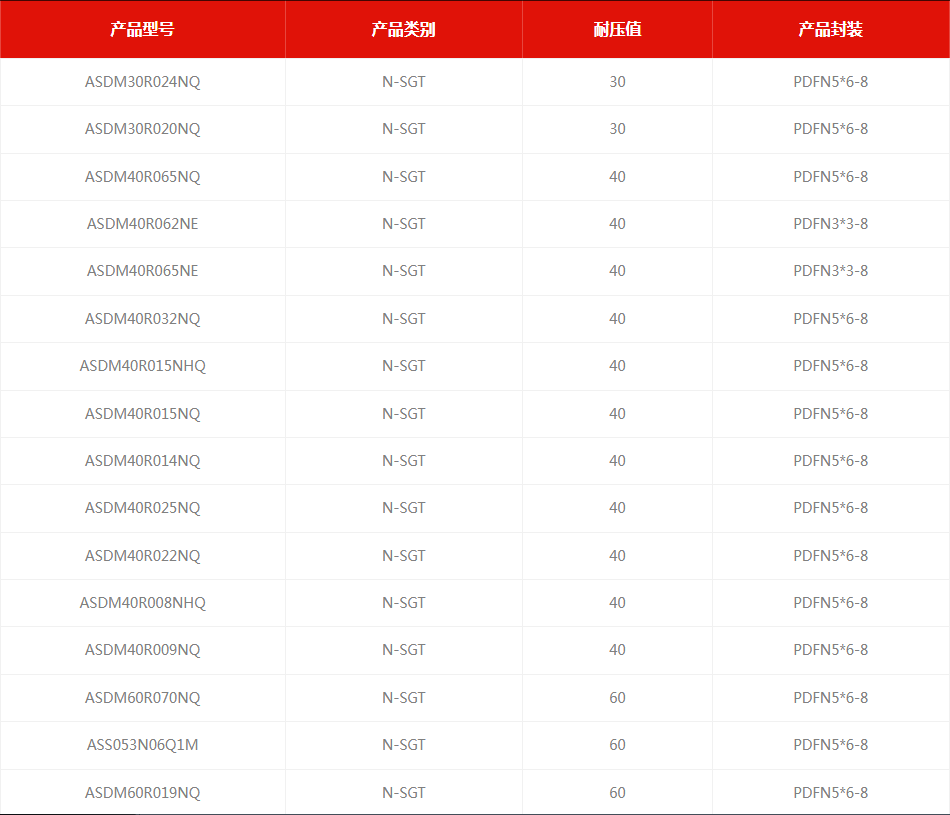This screenshot has height=815, width=950.
Task: Open the ASDM30R020NQ product link
Action: pos(142,129)
